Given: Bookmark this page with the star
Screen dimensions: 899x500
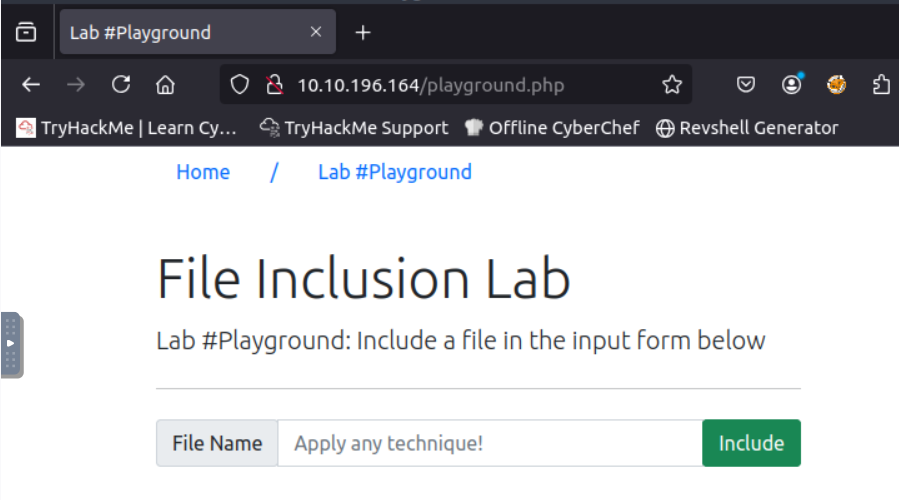Looking at the screenshot, I should [672, 85].
